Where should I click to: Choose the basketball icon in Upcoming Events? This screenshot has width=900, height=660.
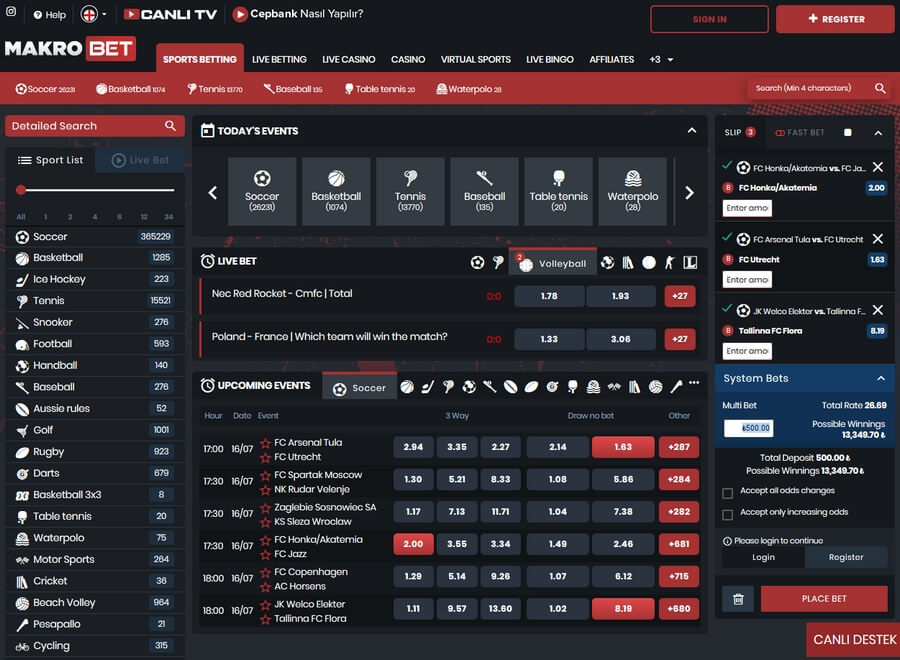pos(407,387)
